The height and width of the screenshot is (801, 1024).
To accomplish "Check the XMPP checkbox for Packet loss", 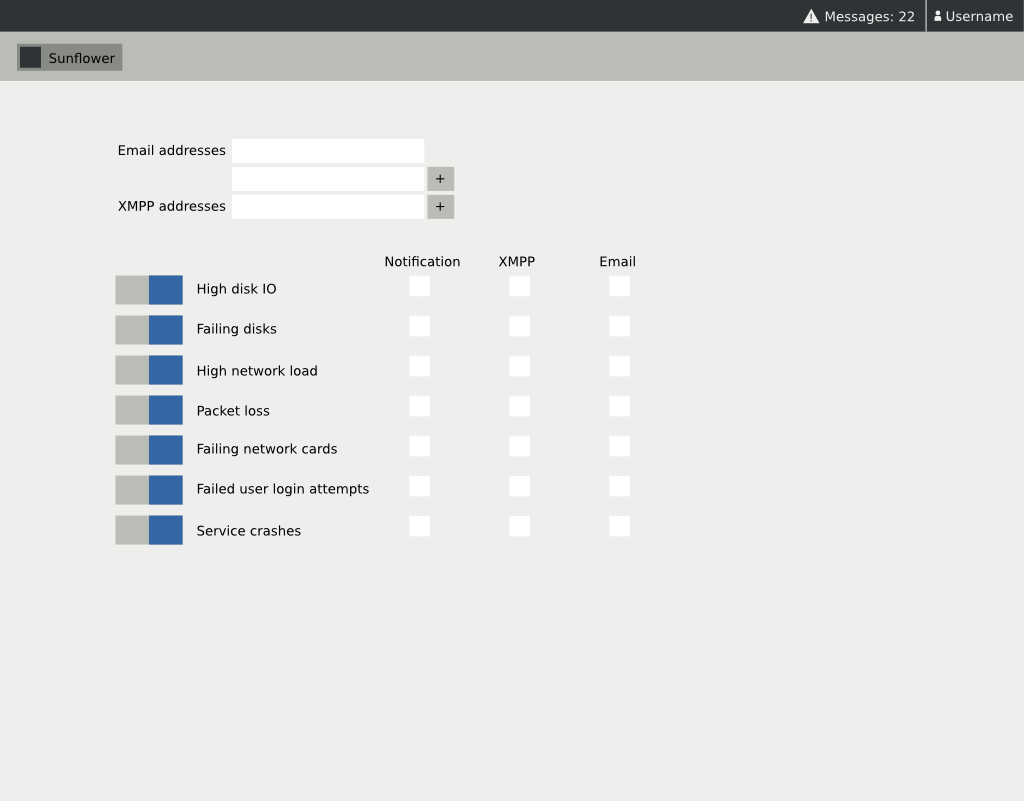I will 519,406.
